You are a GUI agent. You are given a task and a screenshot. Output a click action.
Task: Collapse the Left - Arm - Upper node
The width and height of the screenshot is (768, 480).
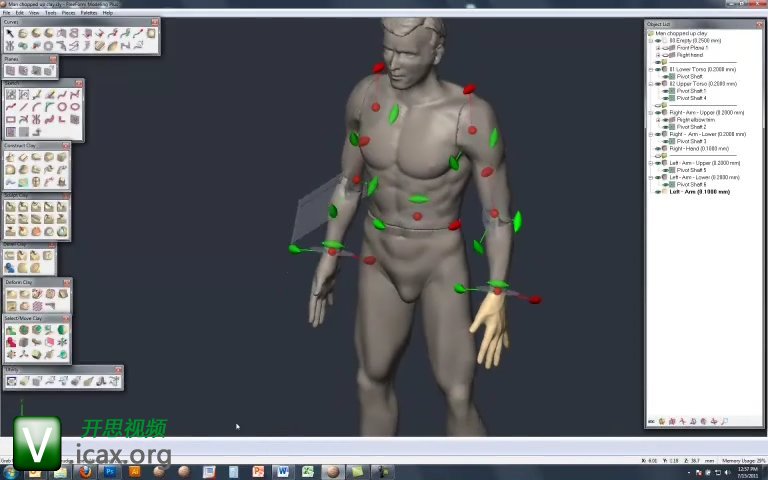click(651, 163)
